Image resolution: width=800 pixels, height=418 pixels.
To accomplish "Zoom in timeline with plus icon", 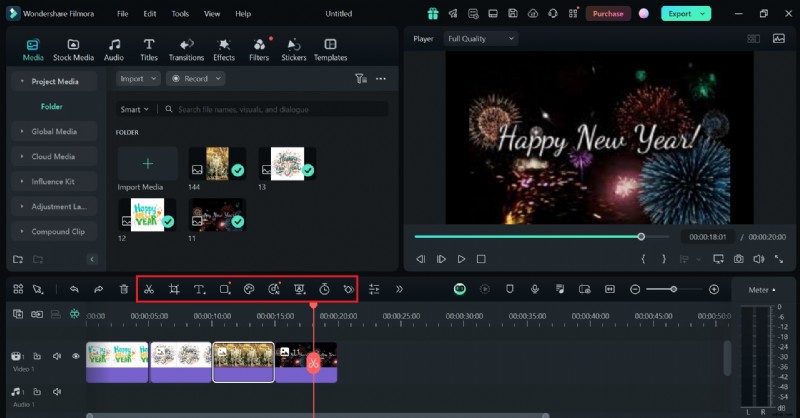I will click(714, 289).
